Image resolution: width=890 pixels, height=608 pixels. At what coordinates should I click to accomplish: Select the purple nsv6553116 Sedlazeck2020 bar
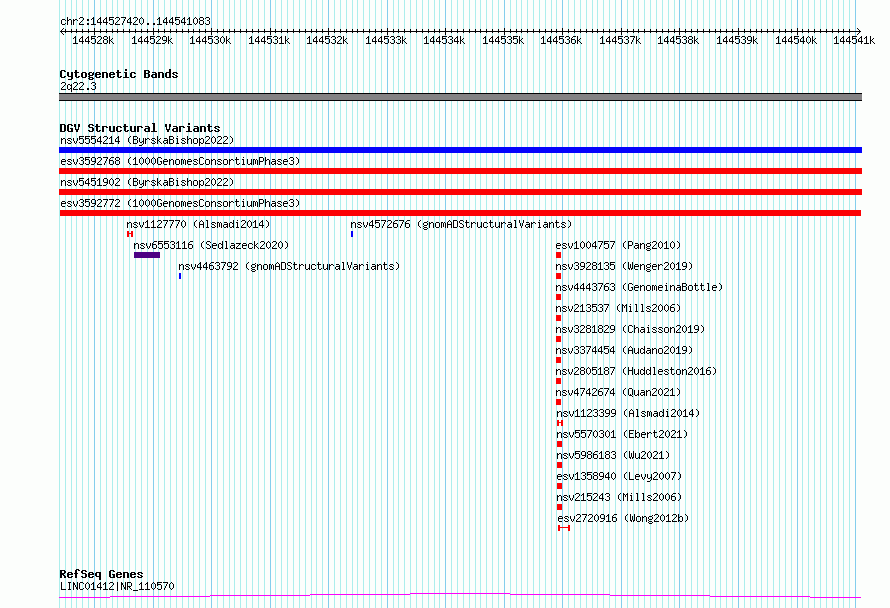pyautogui.click(x=147, y=255)
